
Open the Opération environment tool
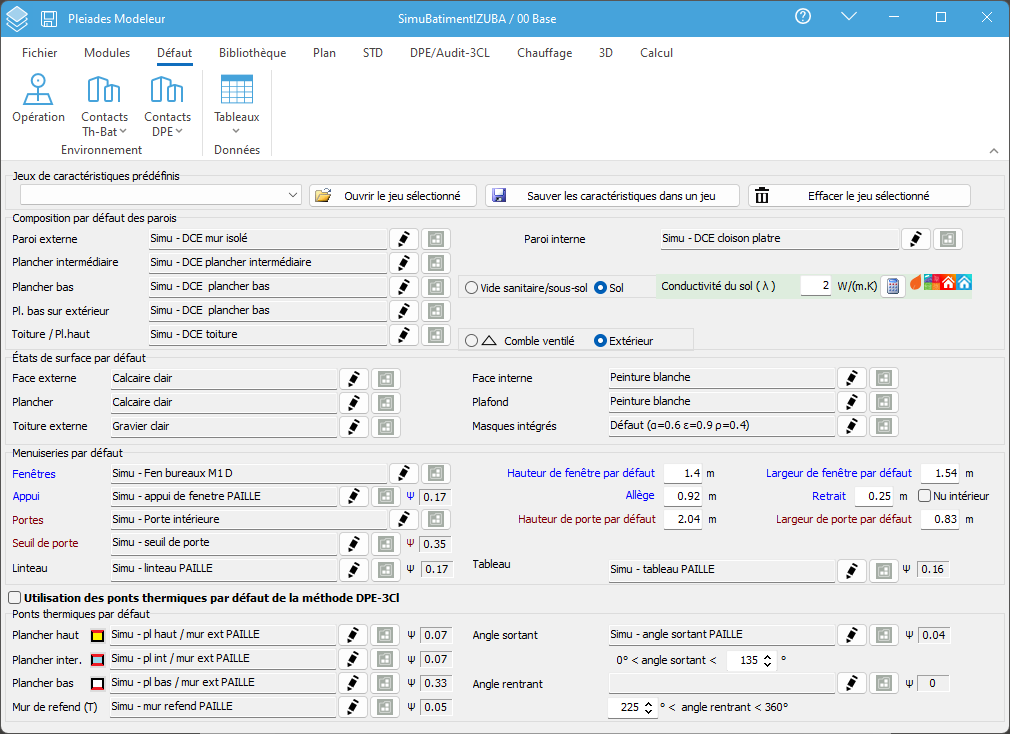(x=39, y=98)
